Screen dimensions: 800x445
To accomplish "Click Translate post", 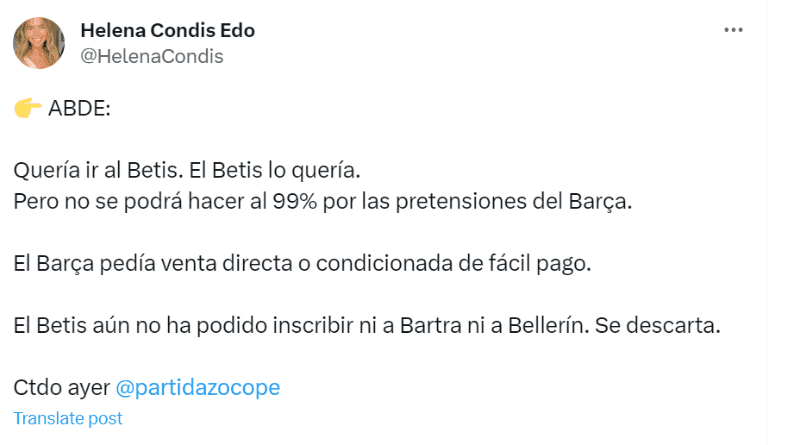I will point(68,418).
